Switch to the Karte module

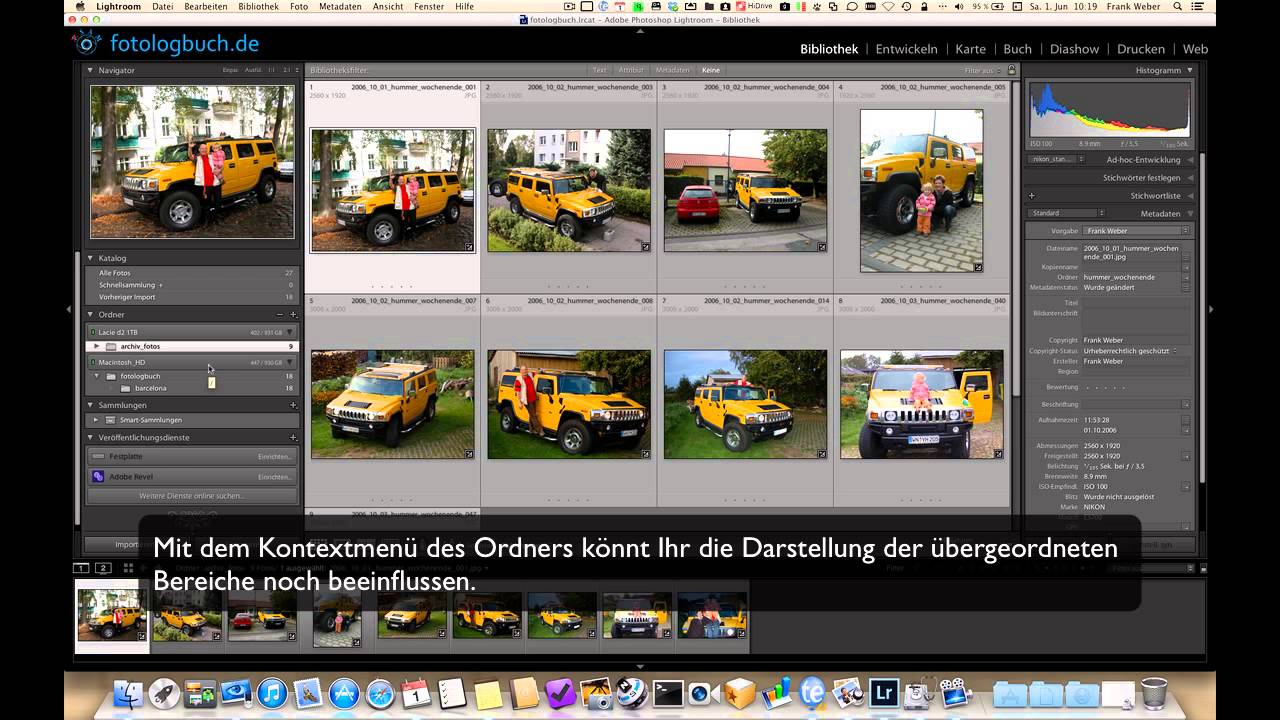click(x=970, y=49)
